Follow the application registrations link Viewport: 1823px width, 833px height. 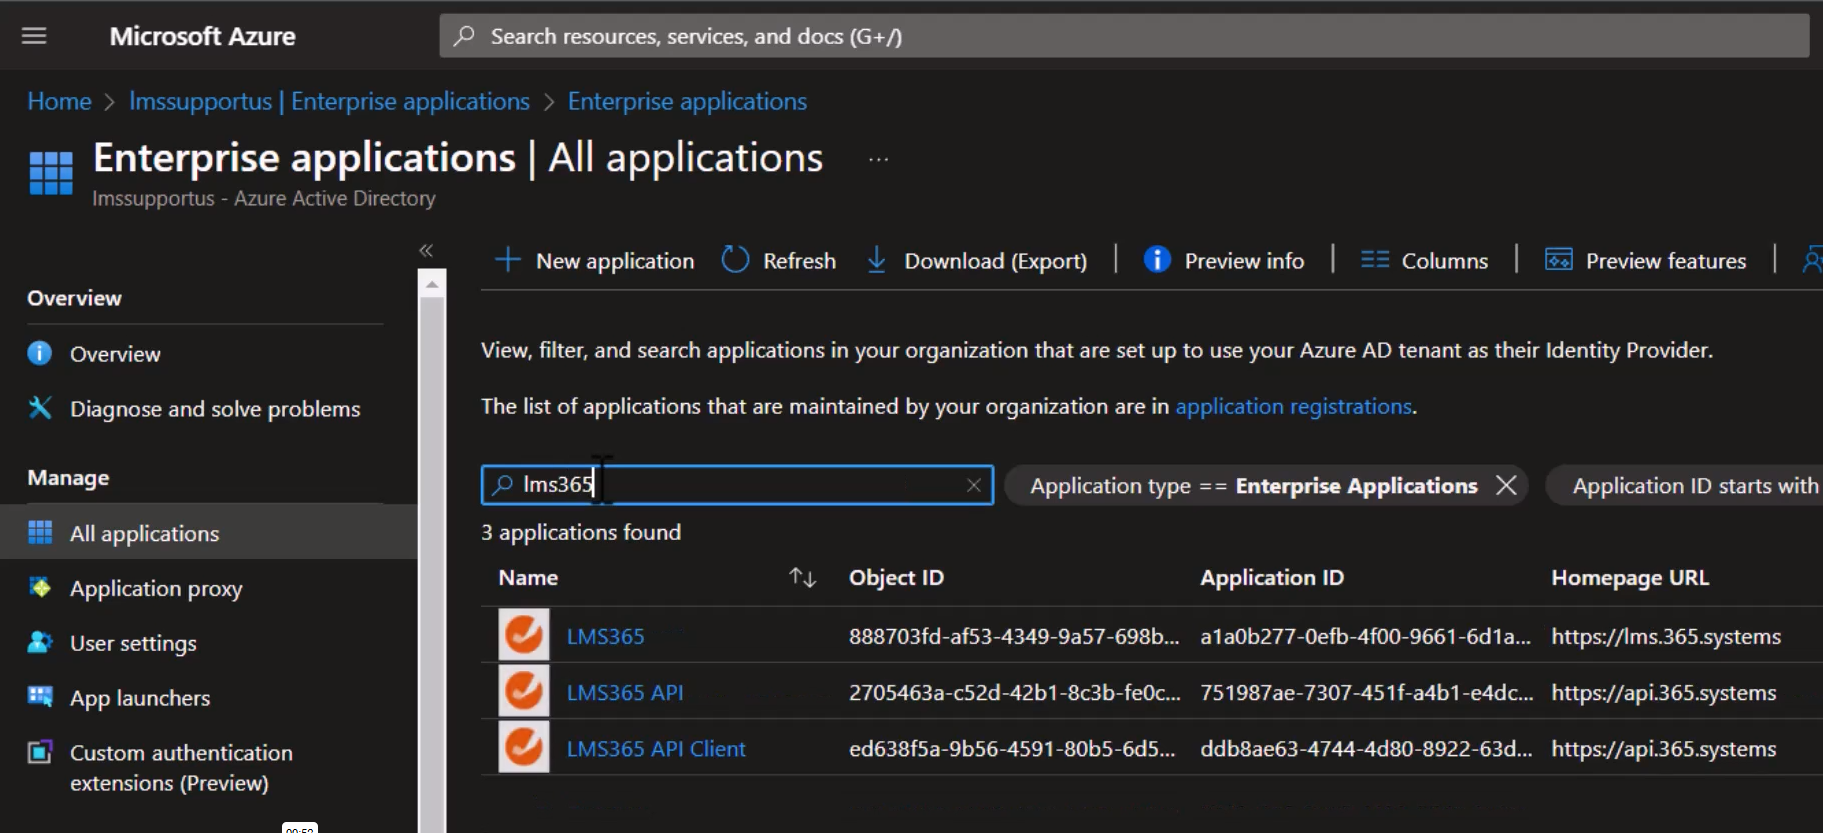(x=1293, y=406)
